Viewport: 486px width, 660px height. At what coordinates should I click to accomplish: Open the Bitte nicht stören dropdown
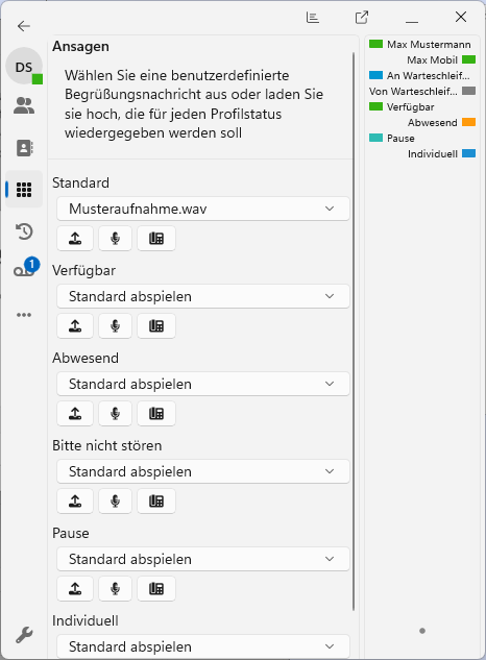pyautogui.click(x=203, y=471)
